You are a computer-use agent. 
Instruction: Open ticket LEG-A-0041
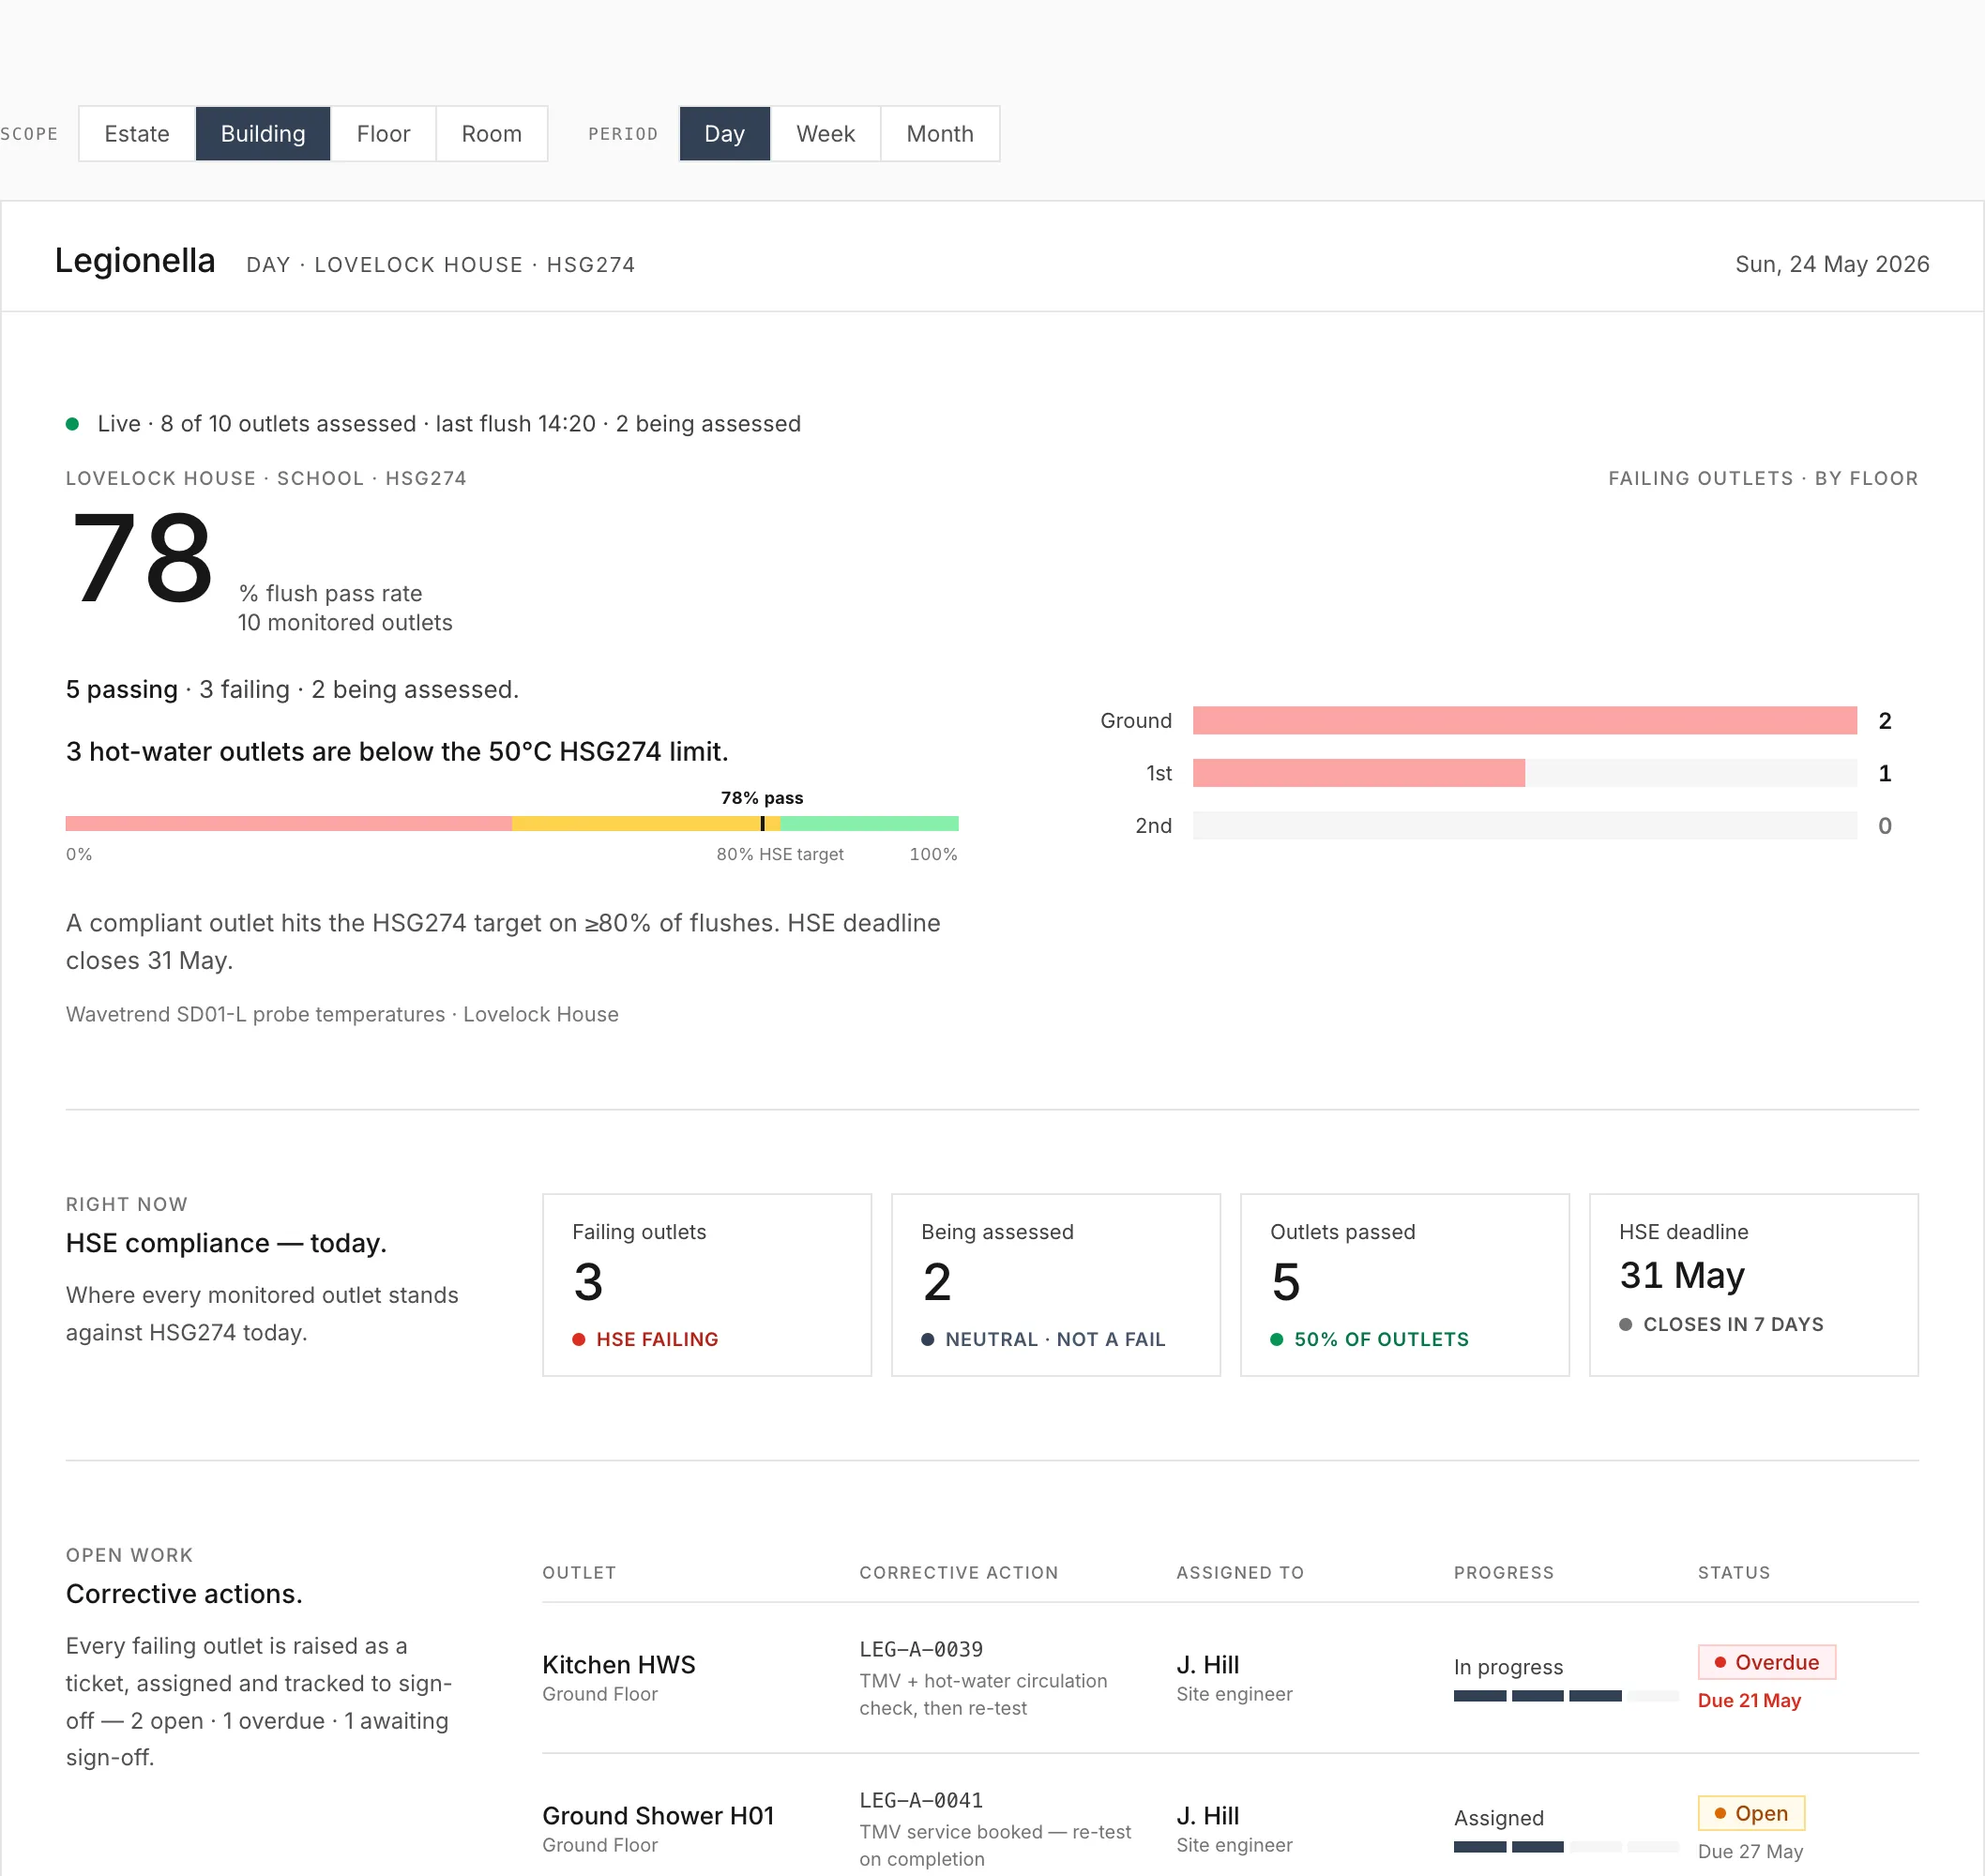click(921, 1801)
